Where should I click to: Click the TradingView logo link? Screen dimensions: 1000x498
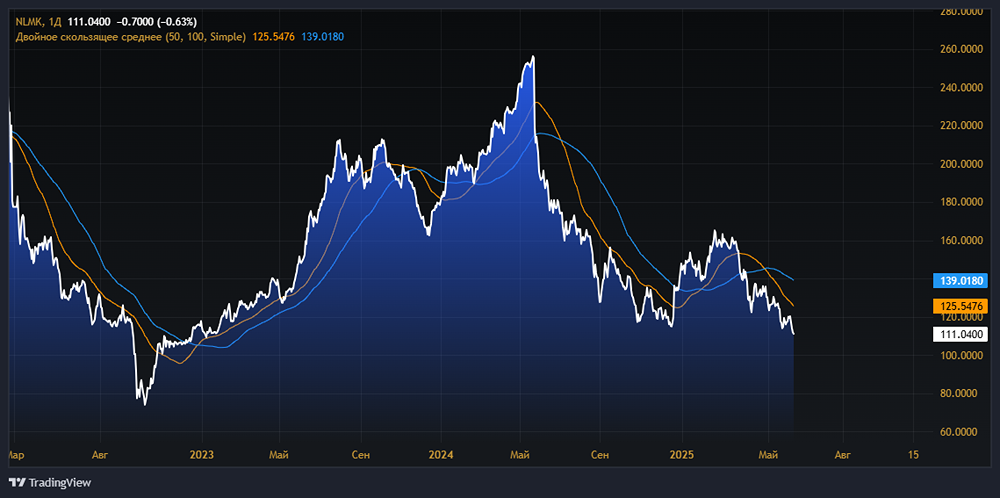(50, 483)
